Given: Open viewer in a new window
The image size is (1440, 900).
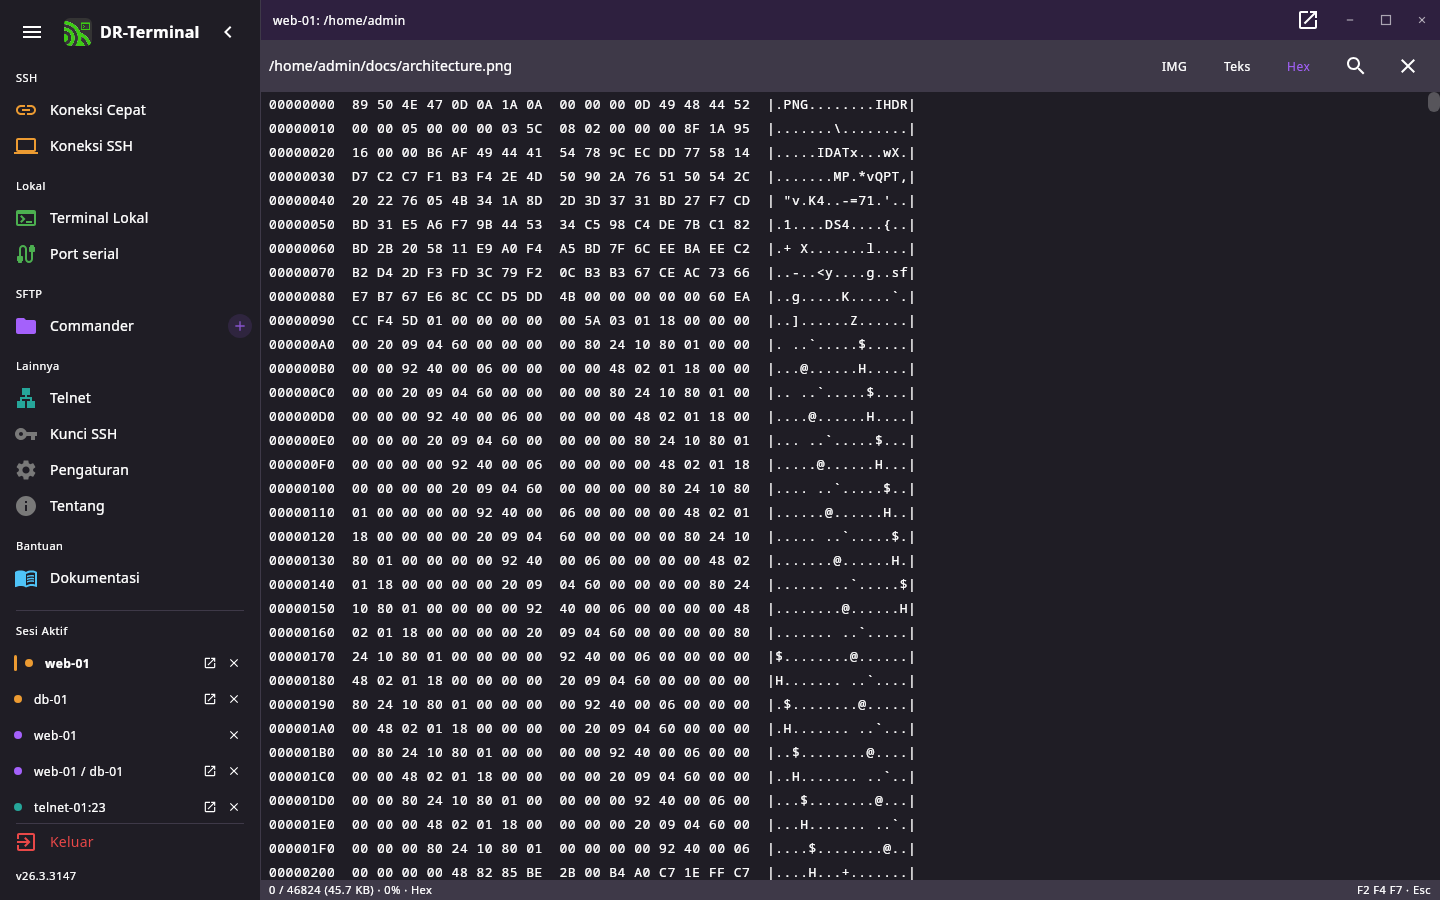Looking at the screenshot, I should pyautogui.click(x=1308, y=20).
